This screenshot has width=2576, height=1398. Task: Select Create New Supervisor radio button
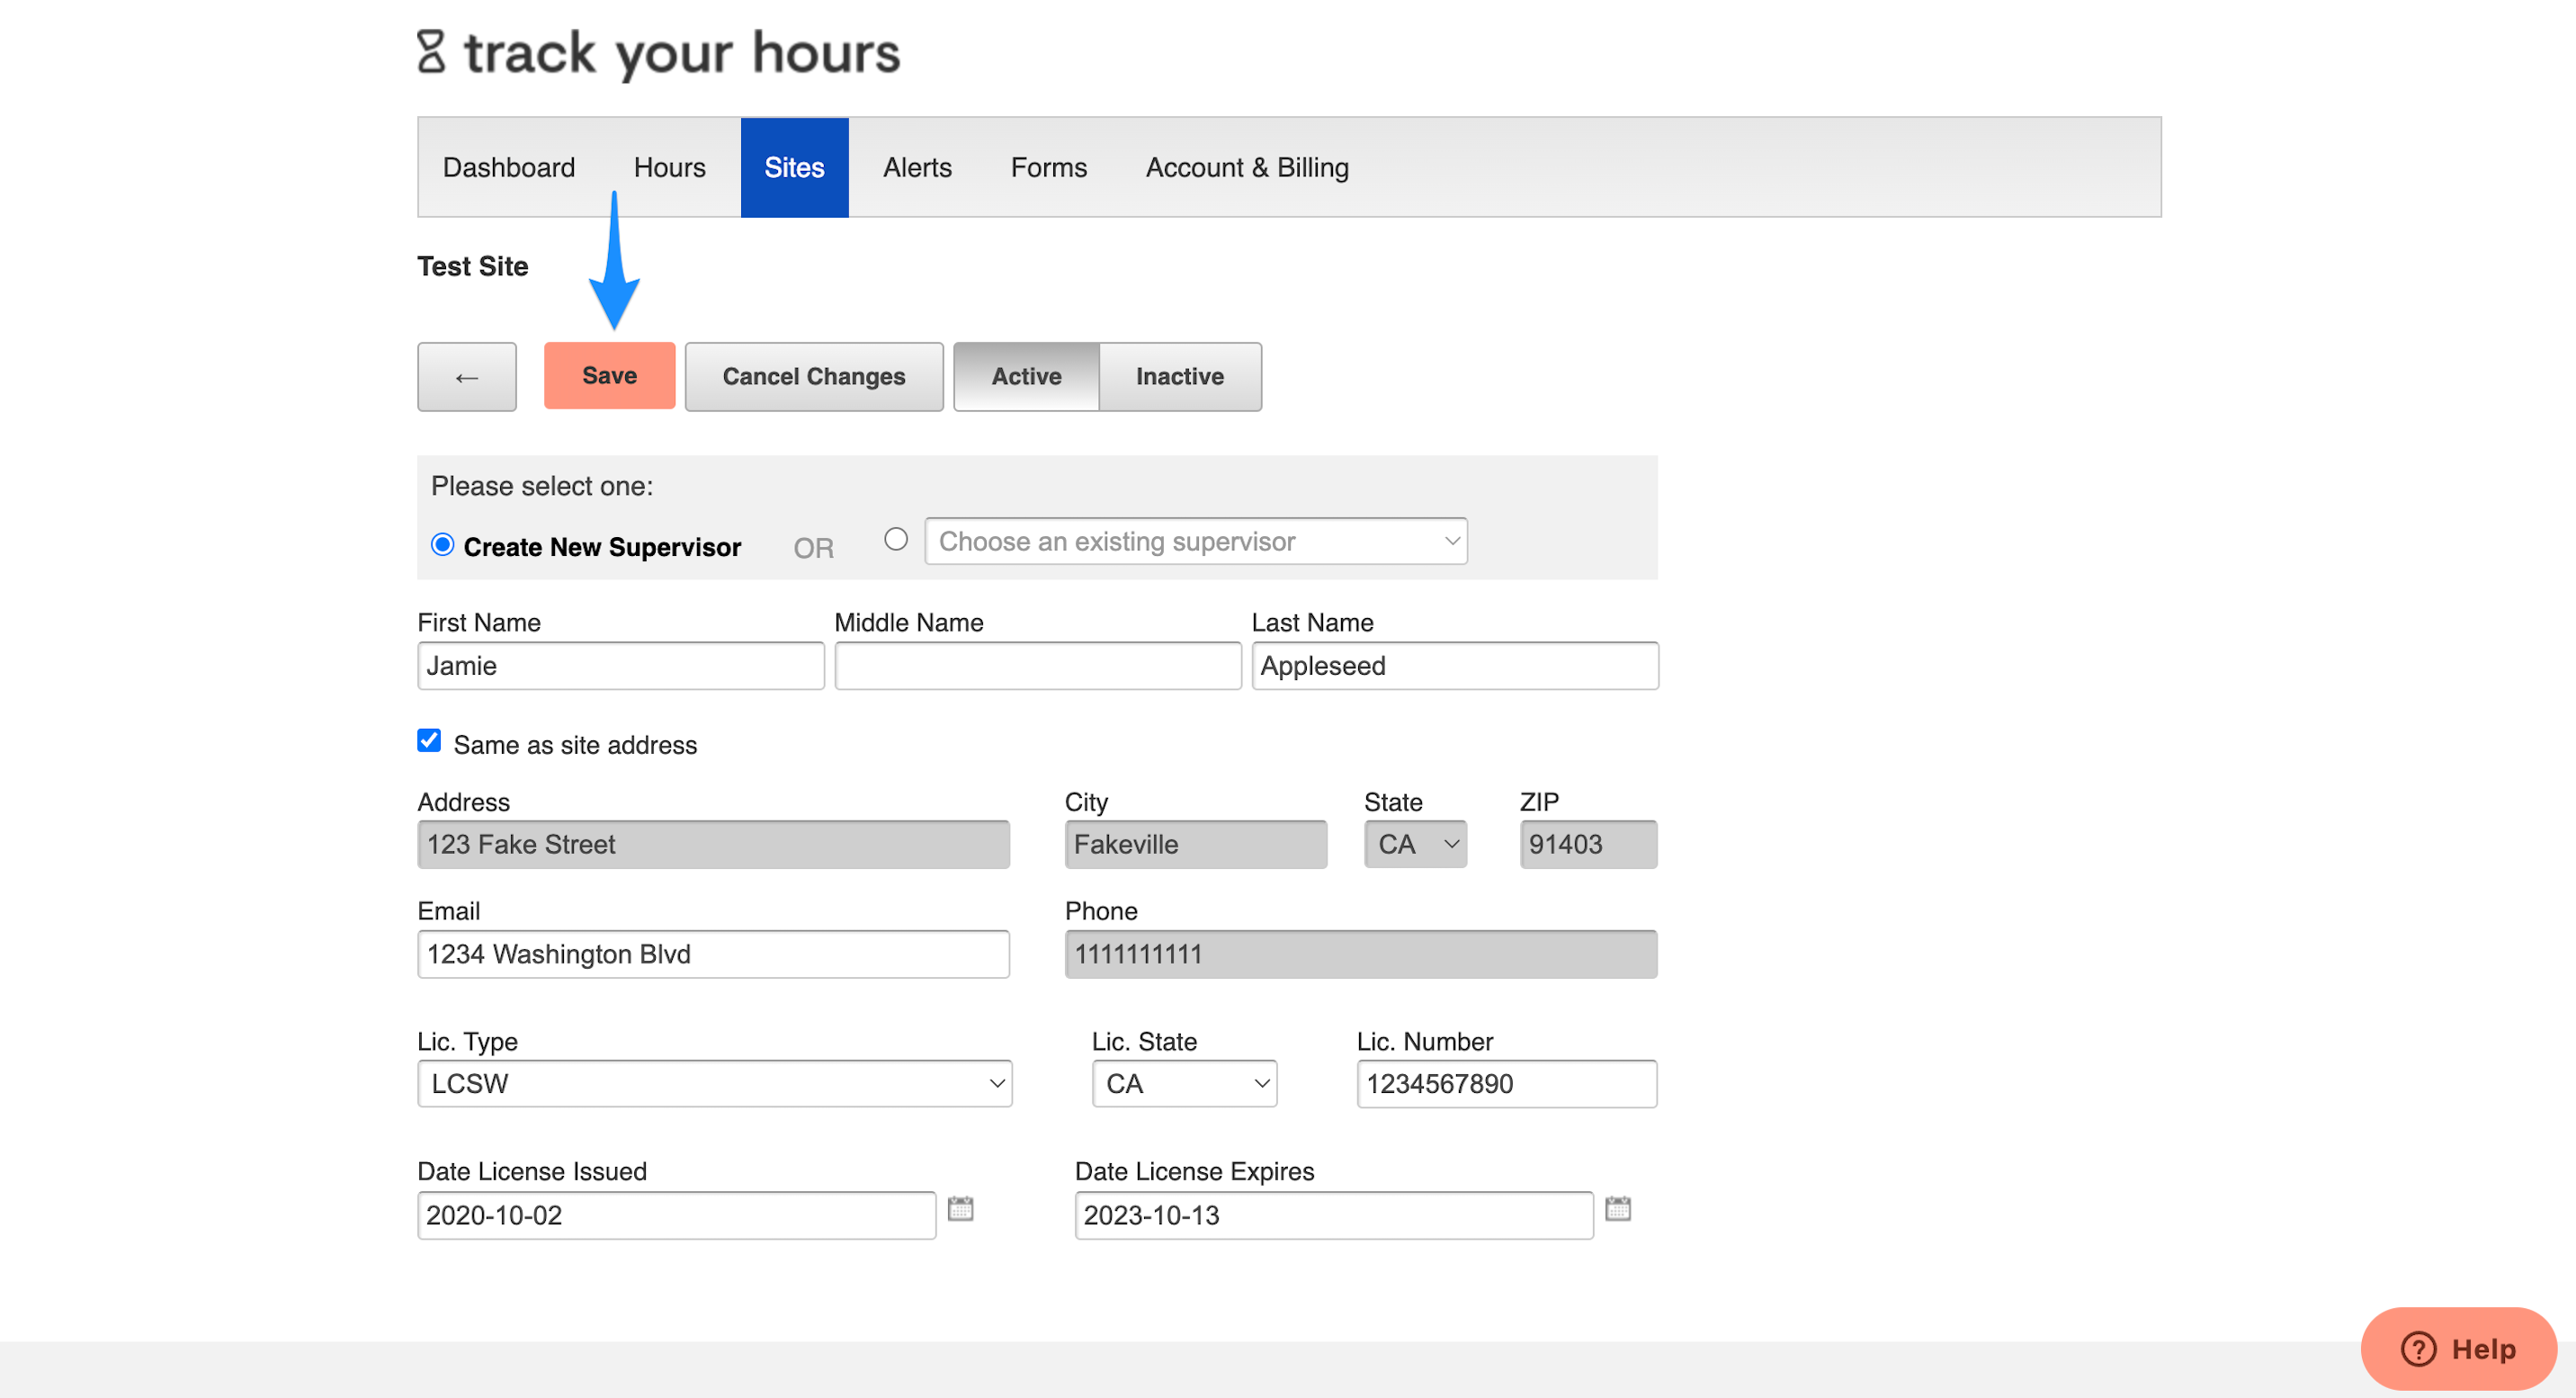tap(442, 545)
